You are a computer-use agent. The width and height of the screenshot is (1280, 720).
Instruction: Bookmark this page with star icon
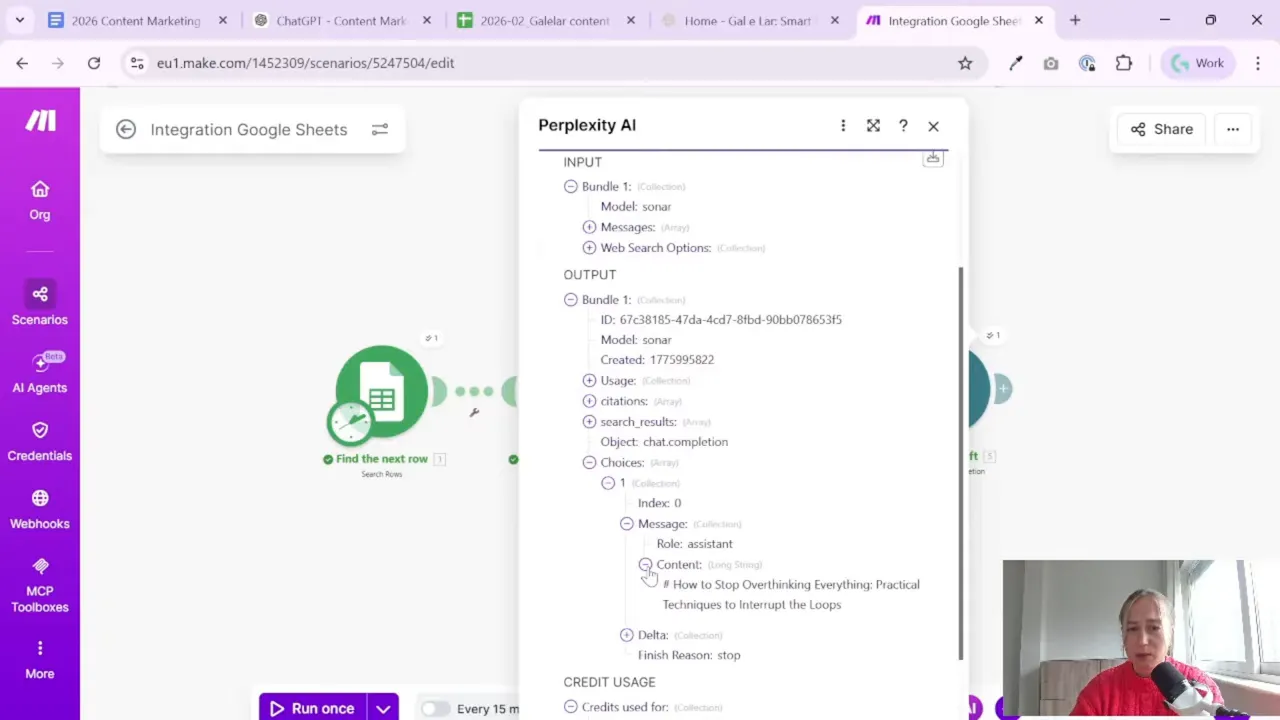pos(965,63)
